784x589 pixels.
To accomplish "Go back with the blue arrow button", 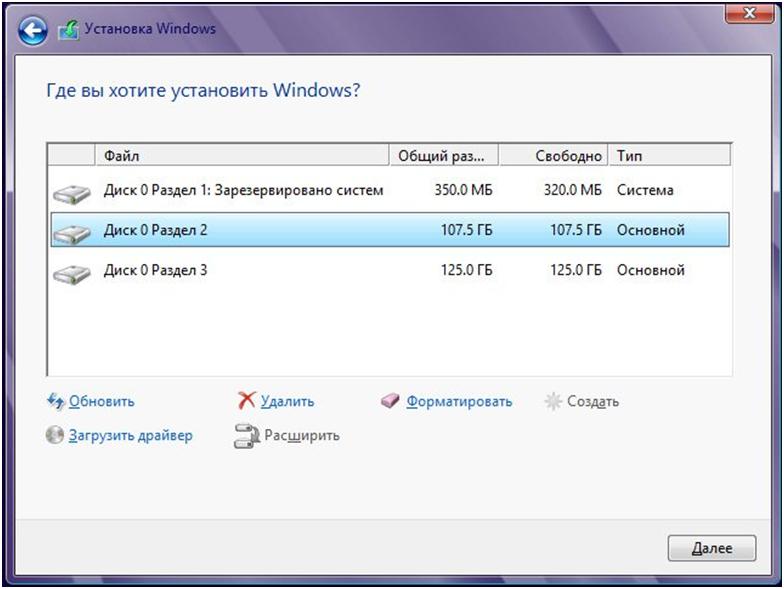I will coord(32,30).
